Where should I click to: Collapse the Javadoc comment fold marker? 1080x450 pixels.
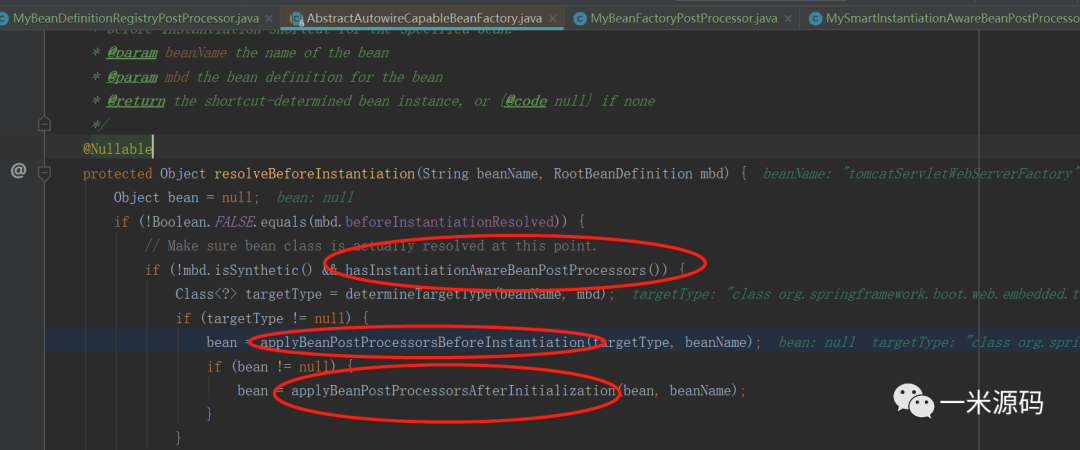point(44,125)
